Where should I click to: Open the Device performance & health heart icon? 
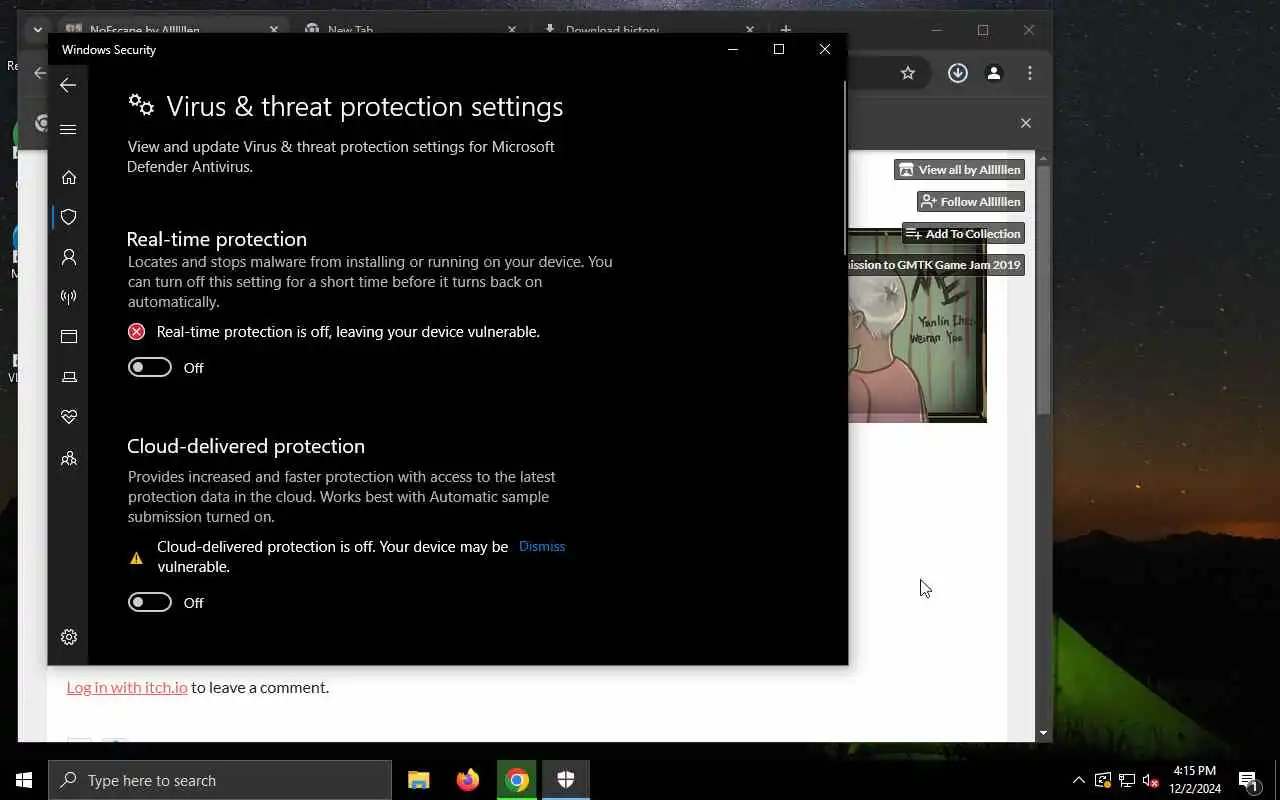(69, 417)
